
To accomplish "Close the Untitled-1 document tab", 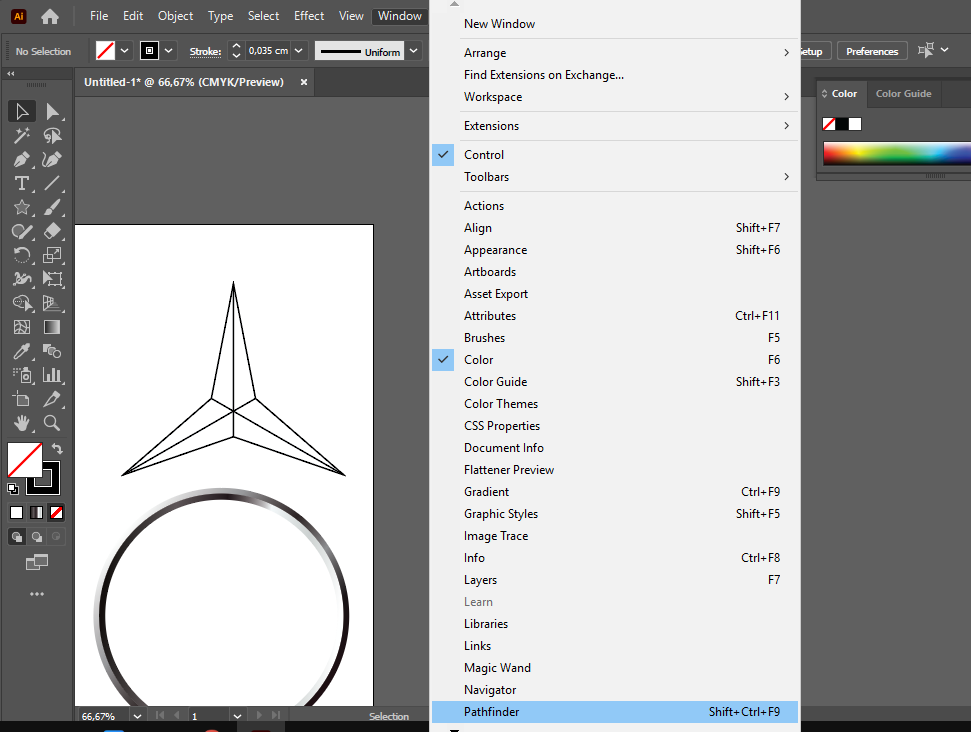I will [x=304, y=82].
